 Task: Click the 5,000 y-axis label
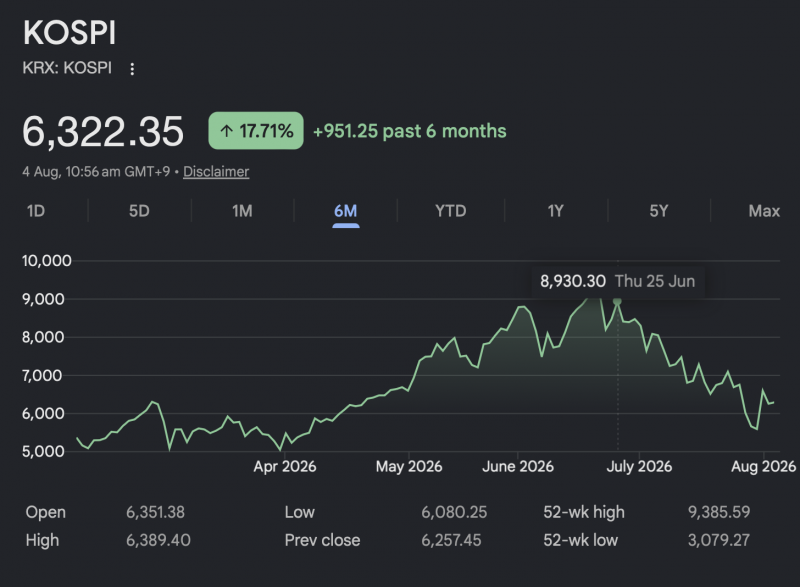pyautogui.click(x=43, y=452)
